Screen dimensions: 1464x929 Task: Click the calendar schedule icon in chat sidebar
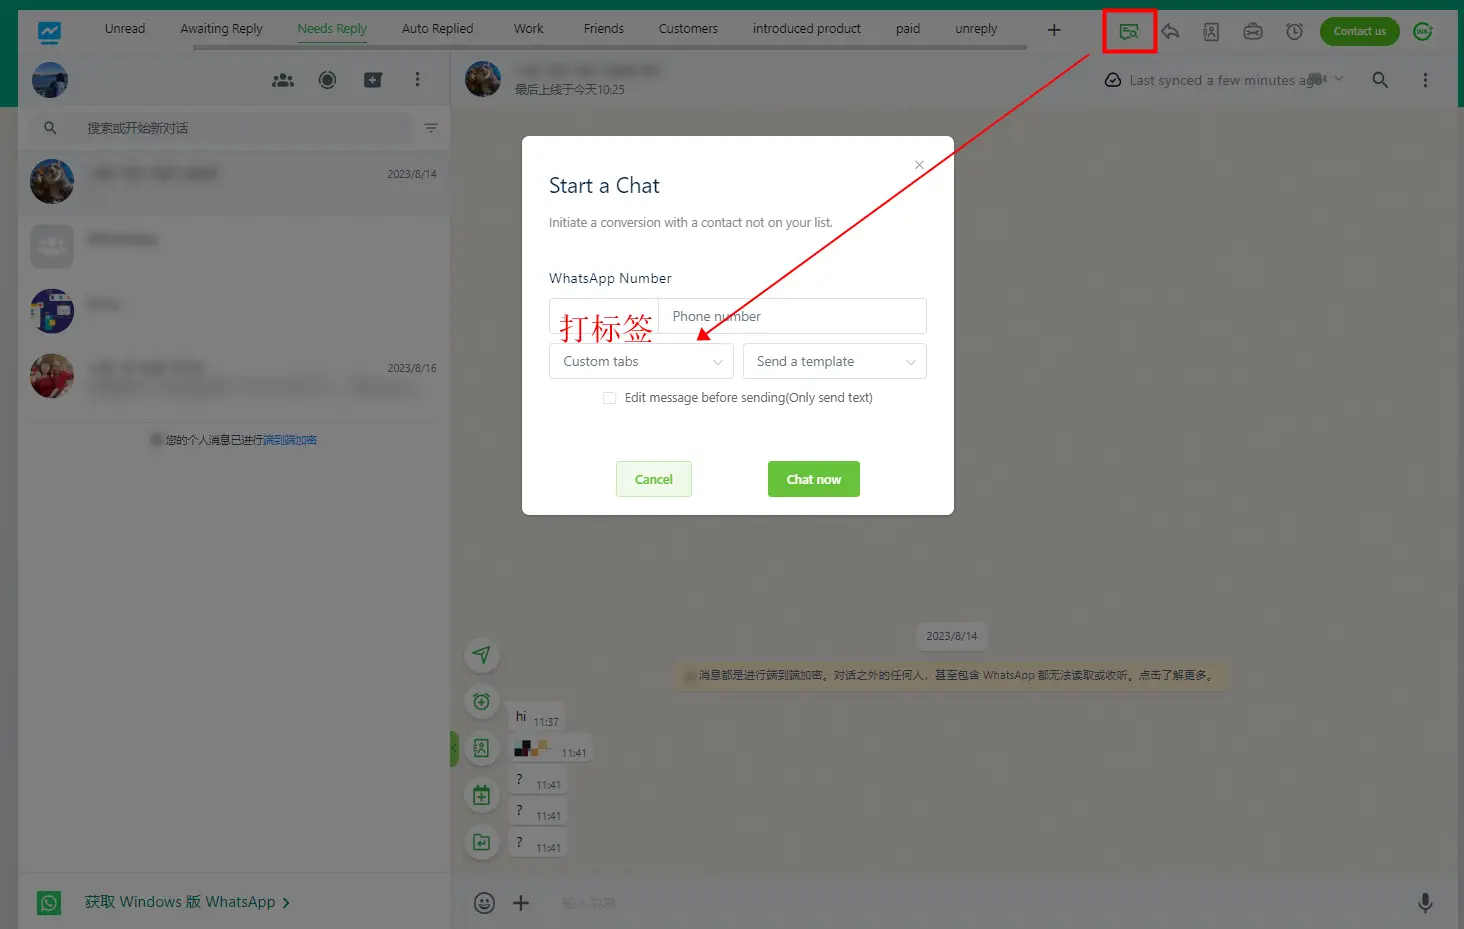point(482,794)
